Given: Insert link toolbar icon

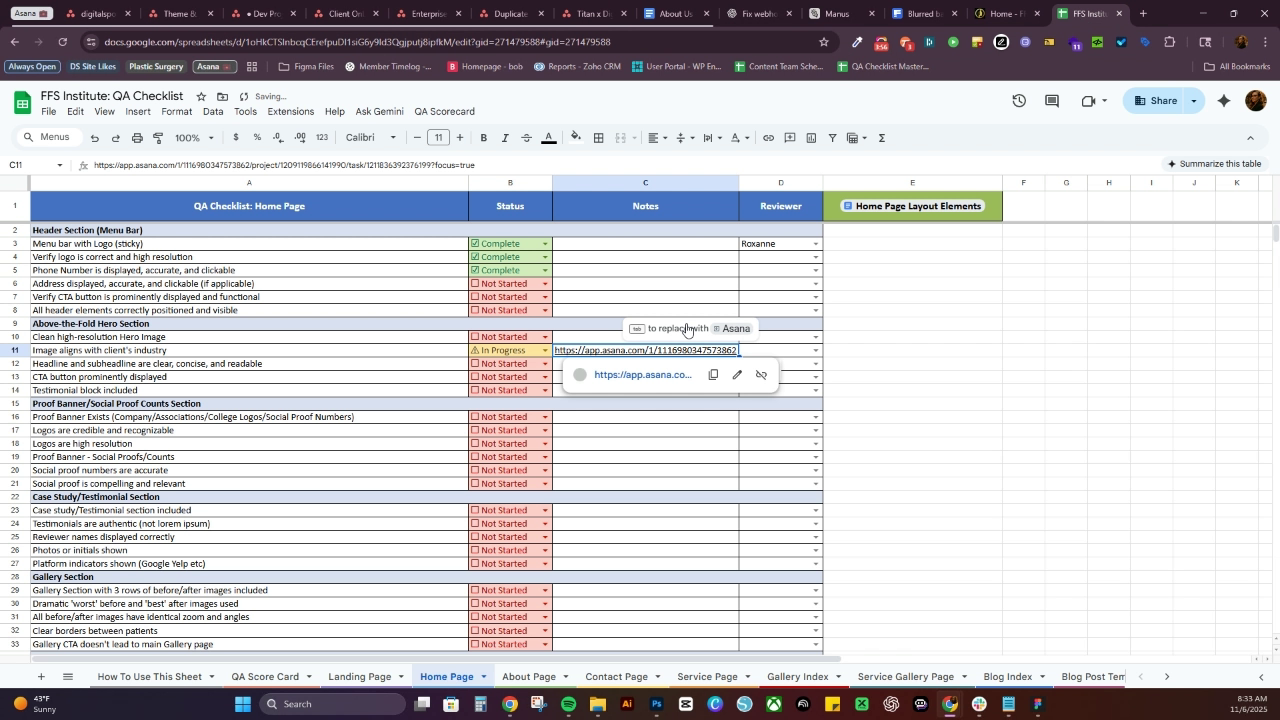Looking at the screenshot, I should tap(768, 138).
